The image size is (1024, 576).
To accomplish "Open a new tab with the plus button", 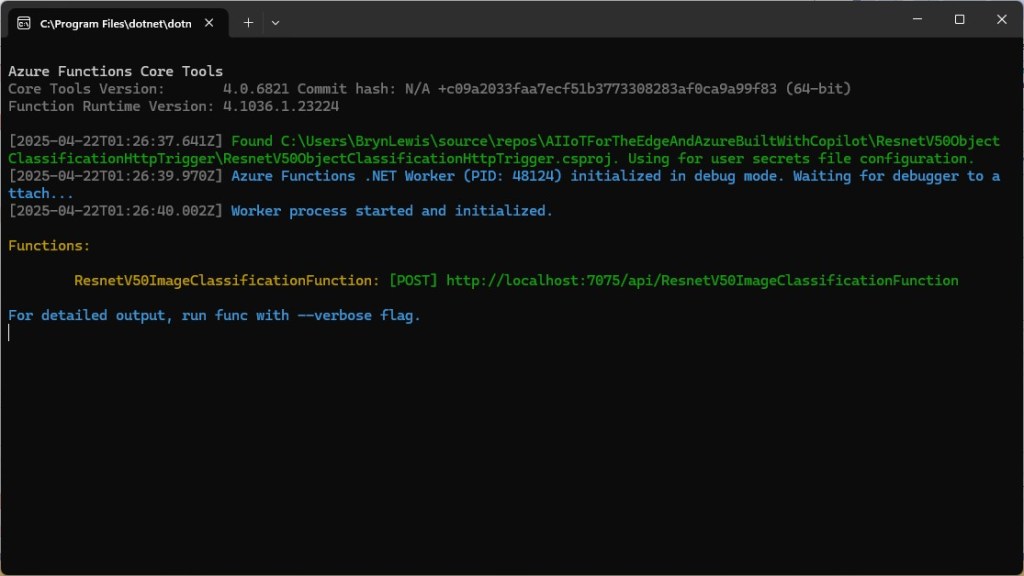I will (x=248, y=22).
